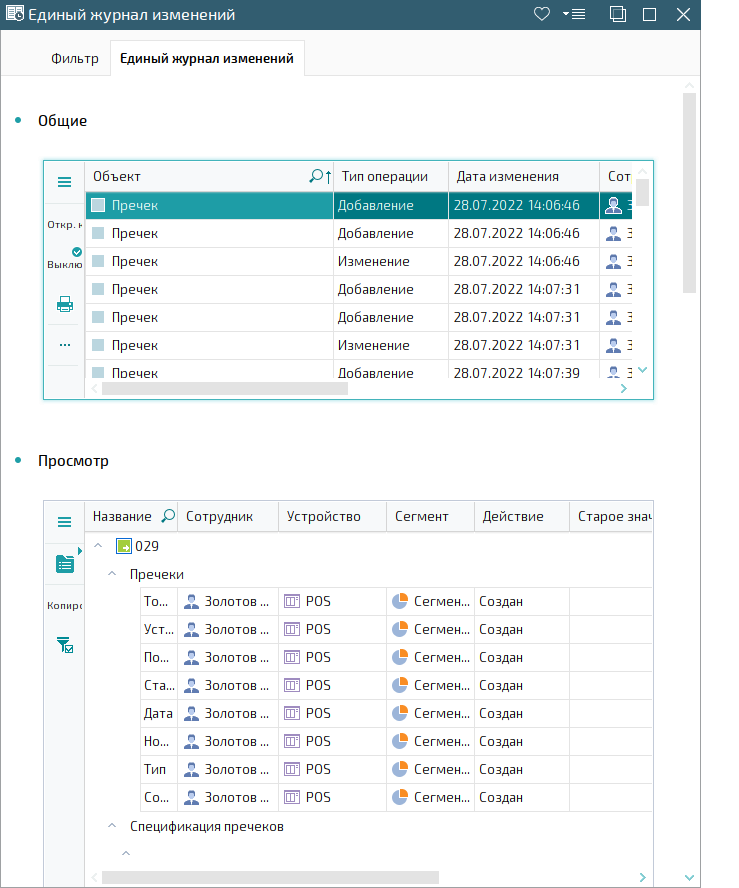Image resolution: width=739 pixels, height=888 pixels.
Task: Click POS device icon in Тип row
Action: tap(292, 769)
